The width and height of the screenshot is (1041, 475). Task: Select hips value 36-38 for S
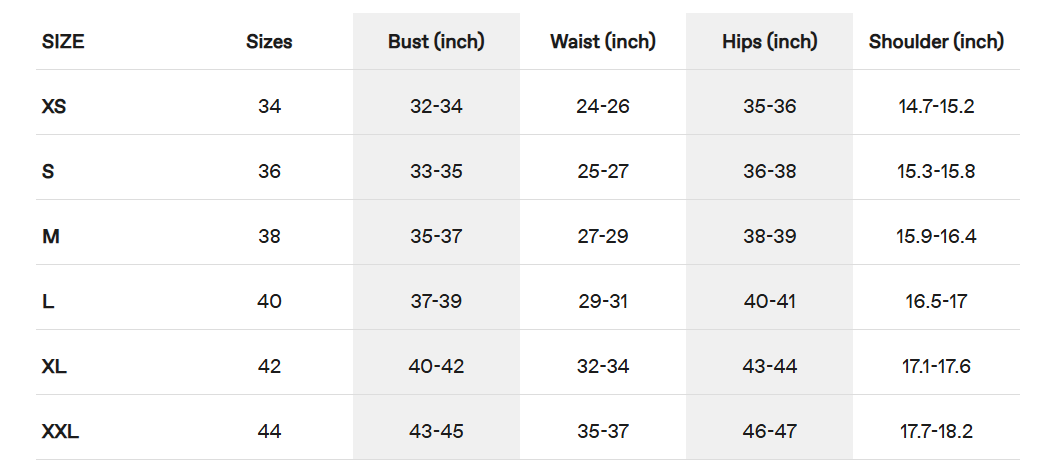[769, 171]
